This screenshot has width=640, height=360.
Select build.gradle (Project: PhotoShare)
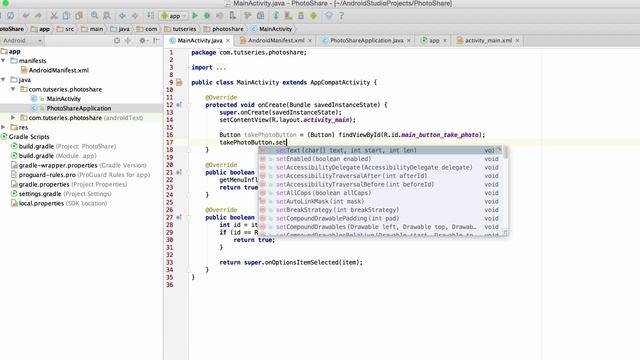tap(63, 146)
